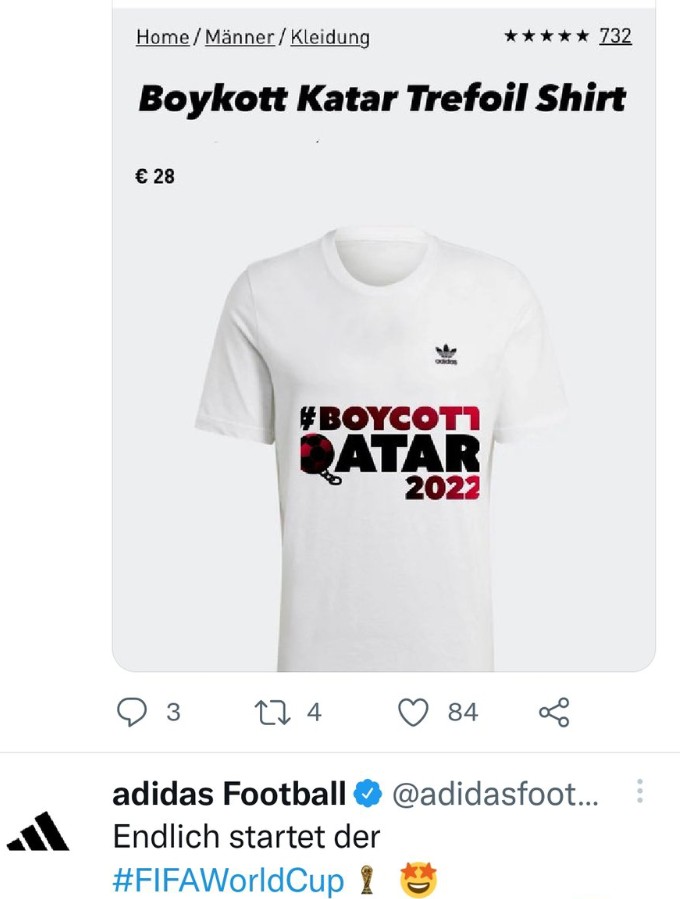Select the Kleidung breadcrumb link
The image size is (680, 899).
[x=329, y=37]
